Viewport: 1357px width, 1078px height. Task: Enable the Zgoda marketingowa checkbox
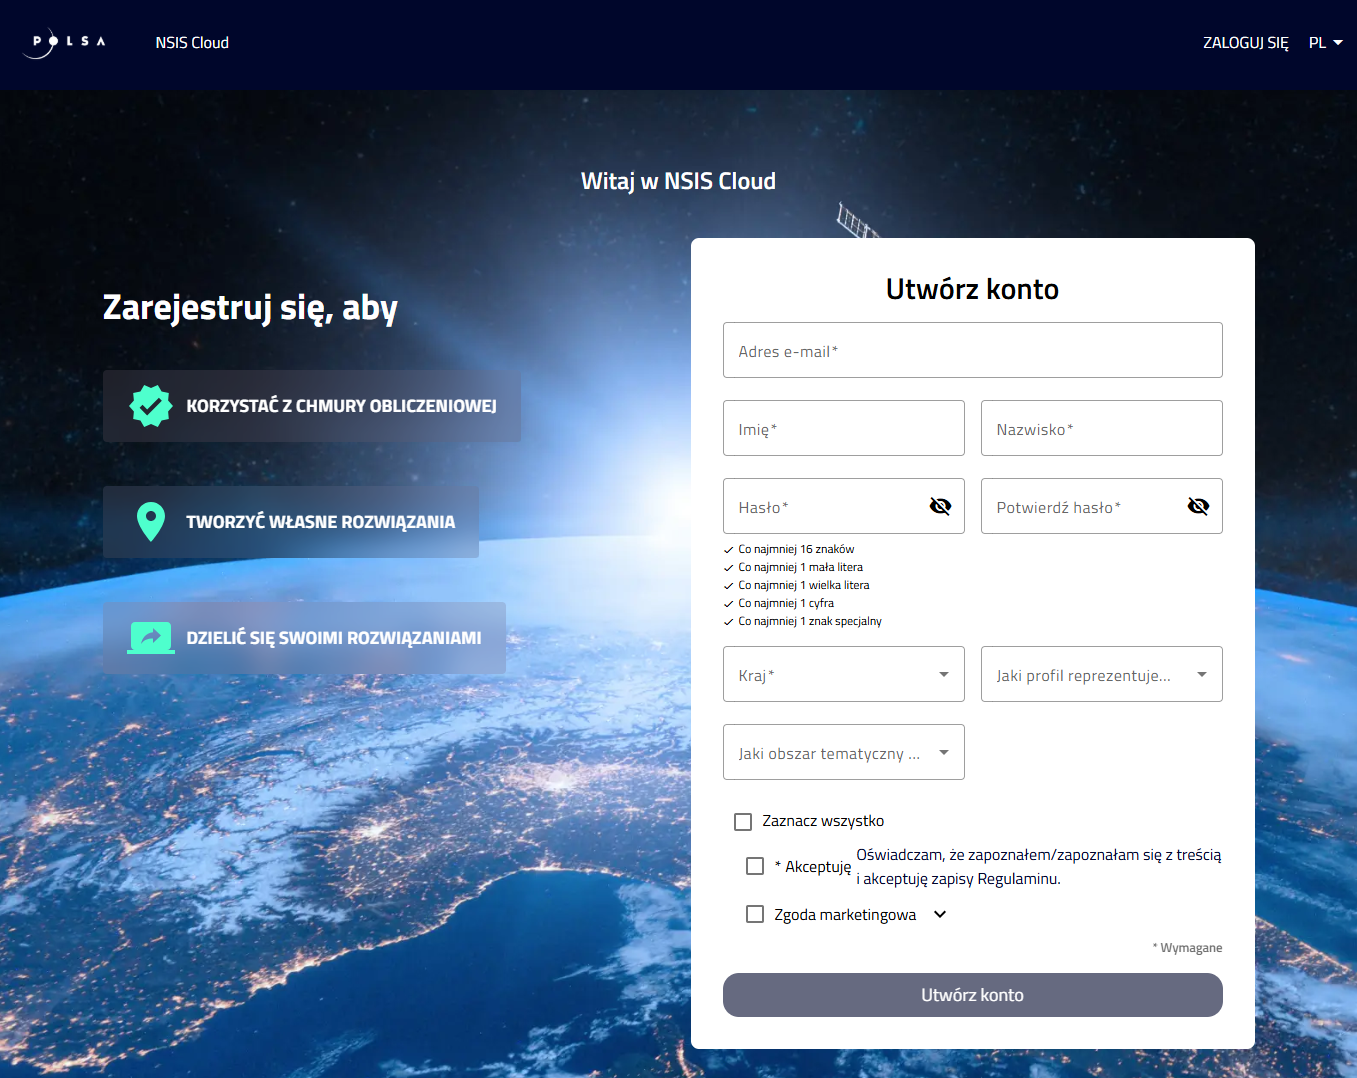tap(755, 914)
